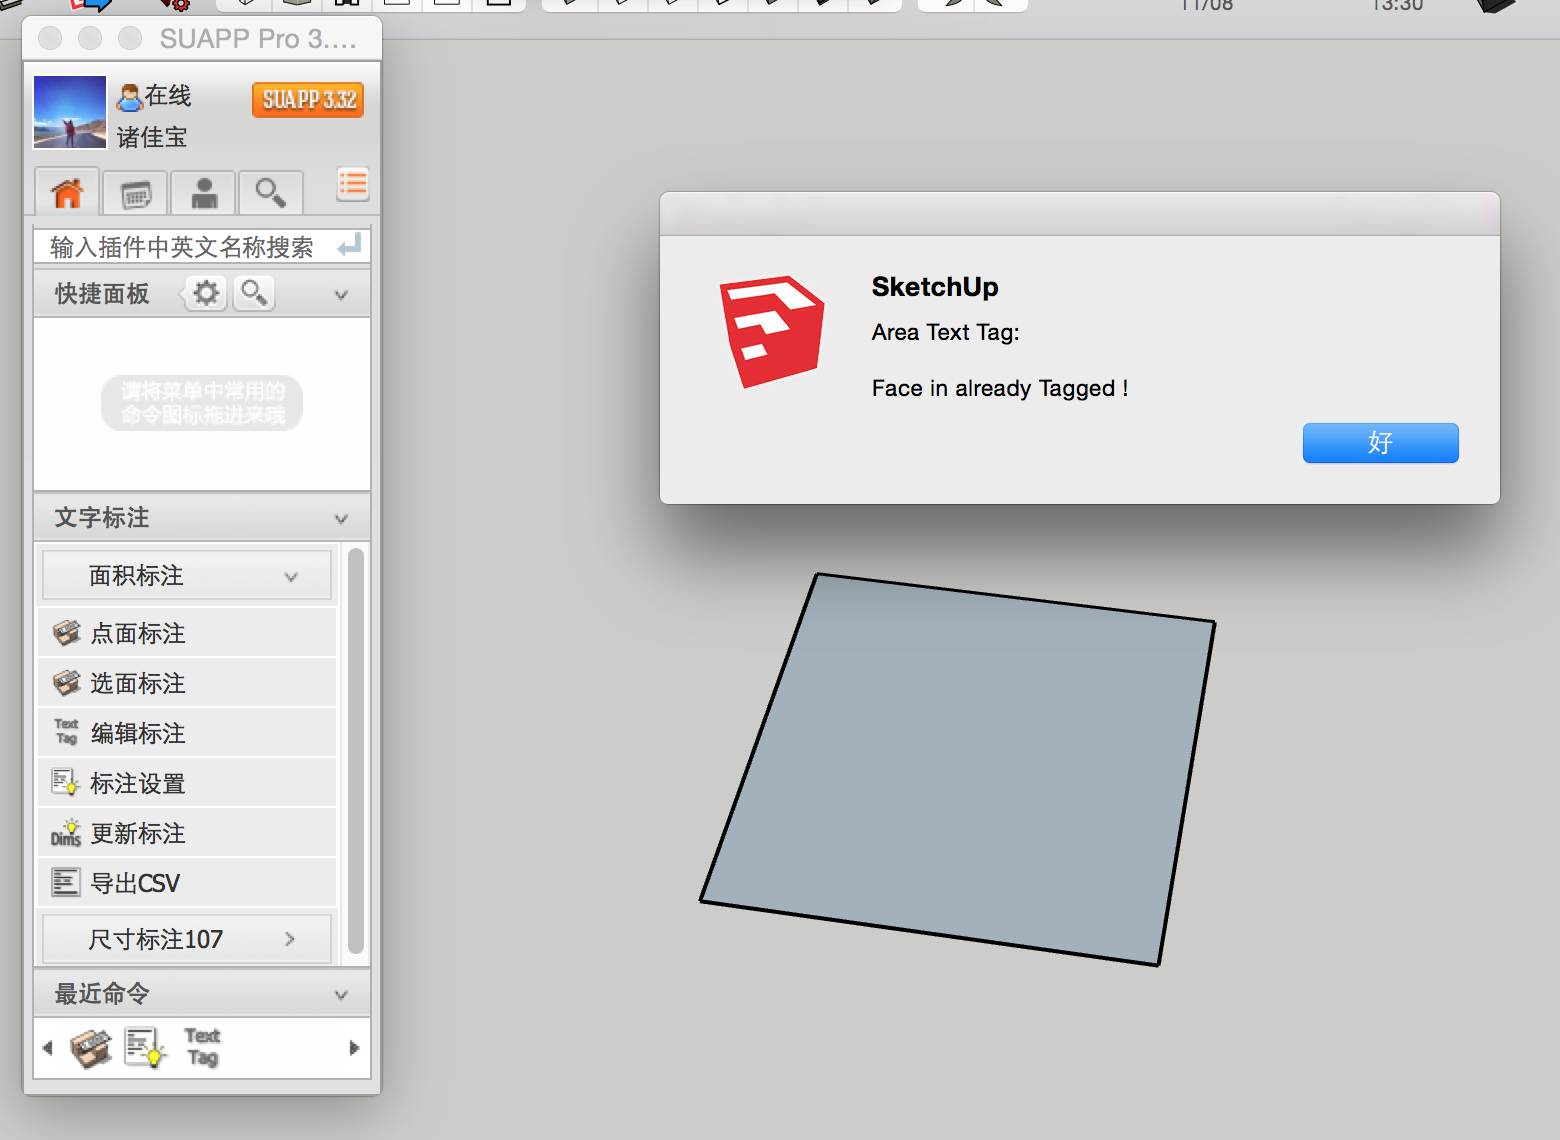Click the quick panel search magnifier icon
The width and height of the screenshot is (1560, 1140).
click(254, 293)
